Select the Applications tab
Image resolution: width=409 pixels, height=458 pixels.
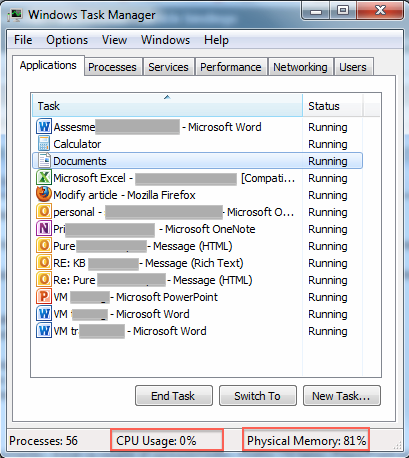pyautogui.click(x=48, y=65)
